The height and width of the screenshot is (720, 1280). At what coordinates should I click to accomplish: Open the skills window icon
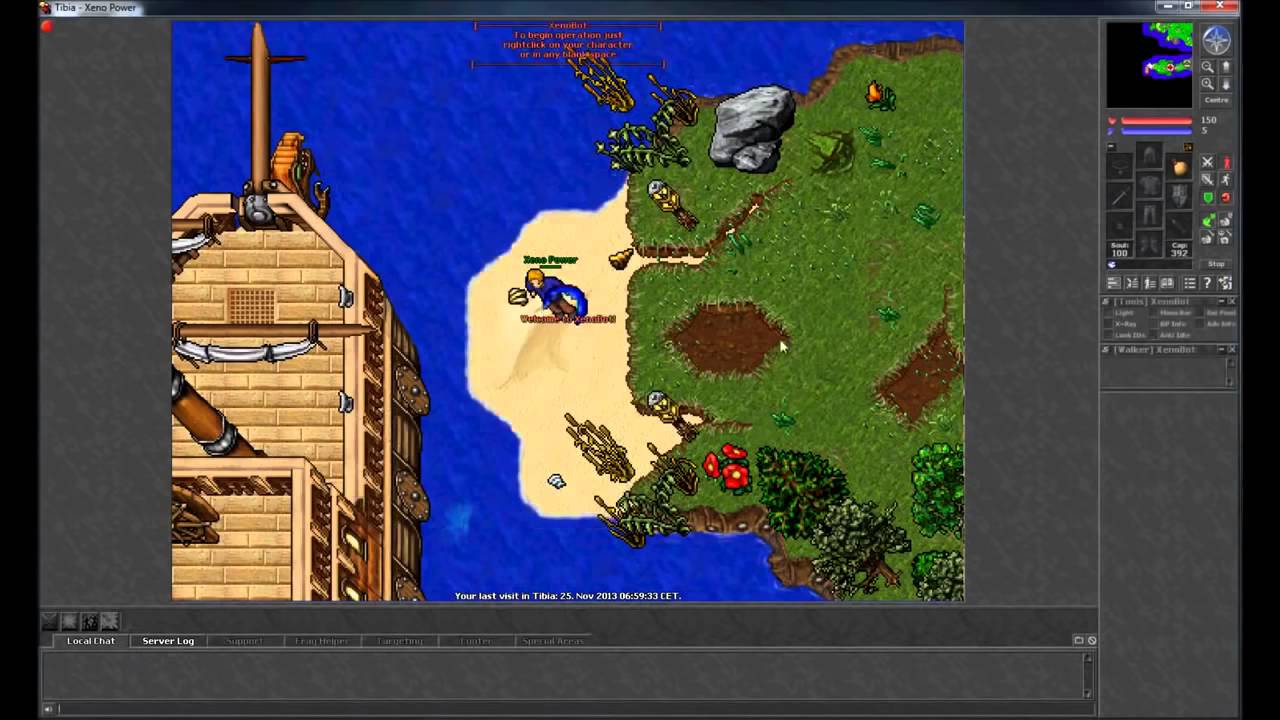1114,283
